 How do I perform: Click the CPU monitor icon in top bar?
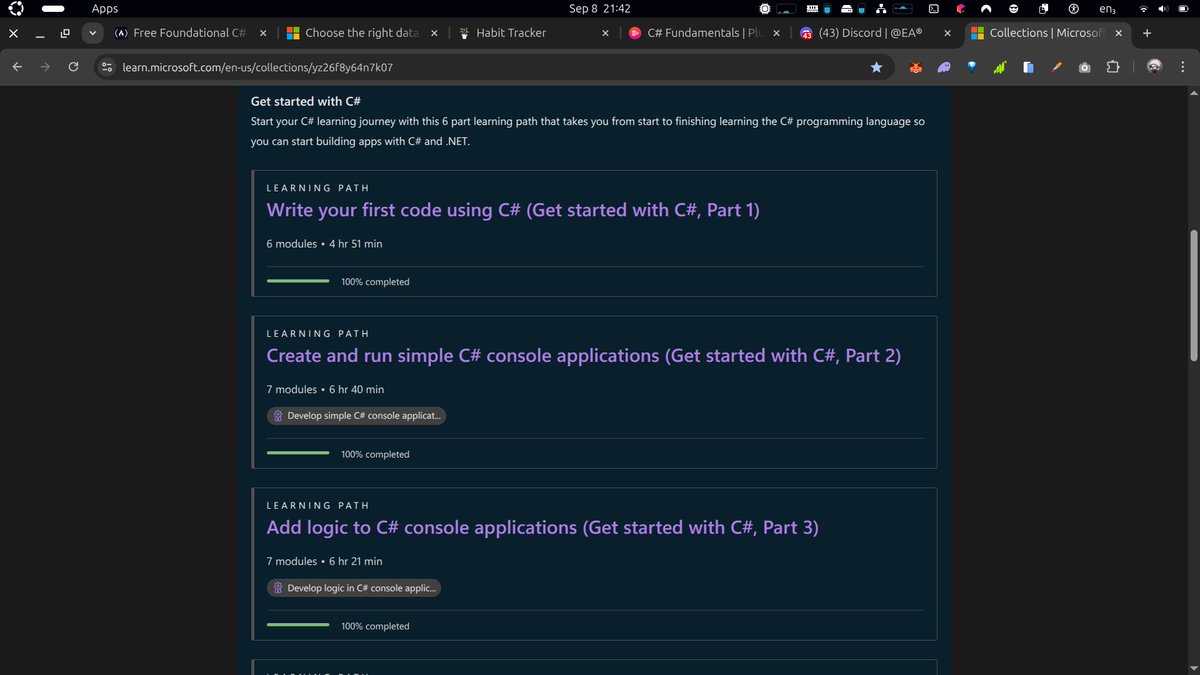(765, 9)
